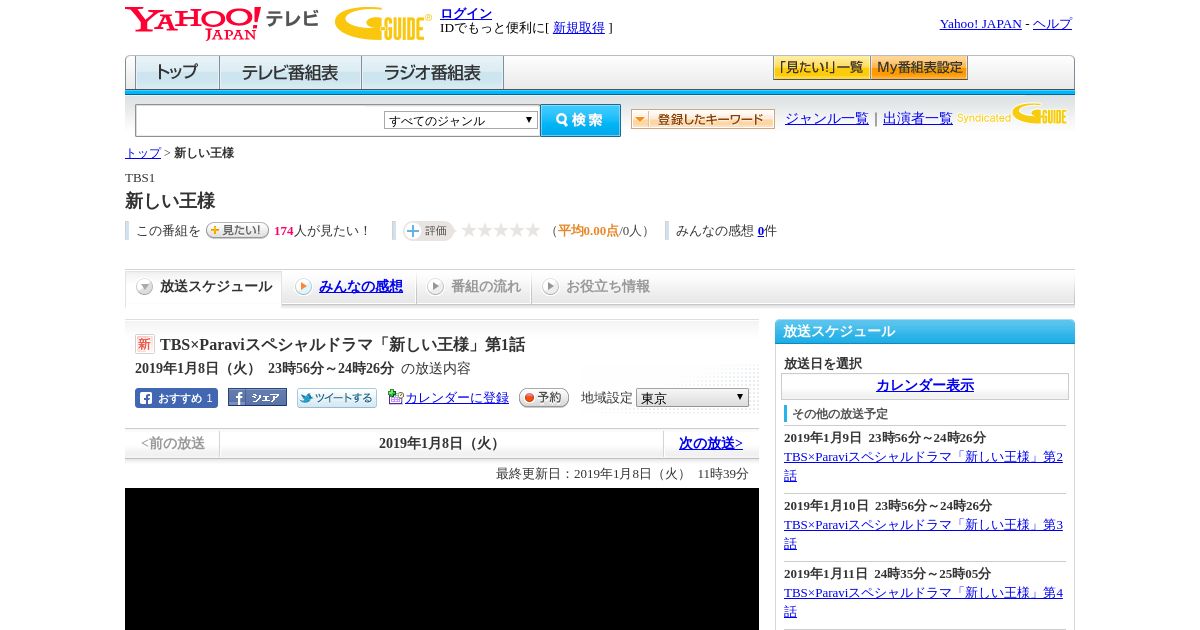Screen dimensions: 1200x630
Task: Click the ツイートする button
Action: [337, 398]
